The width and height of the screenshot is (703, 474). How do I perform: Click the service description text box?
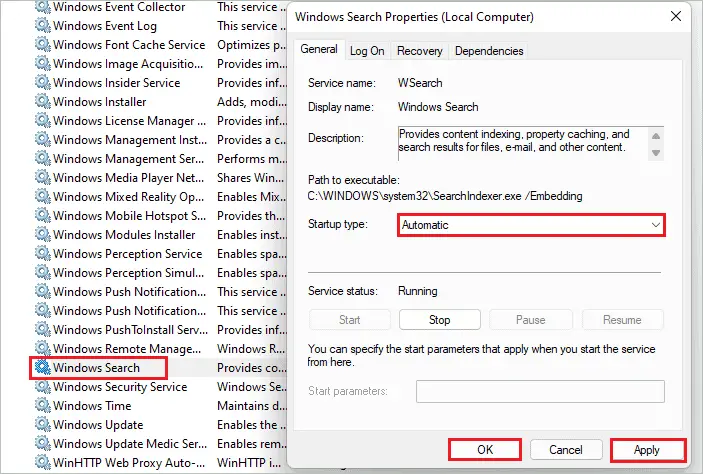[x=531, y=144]
